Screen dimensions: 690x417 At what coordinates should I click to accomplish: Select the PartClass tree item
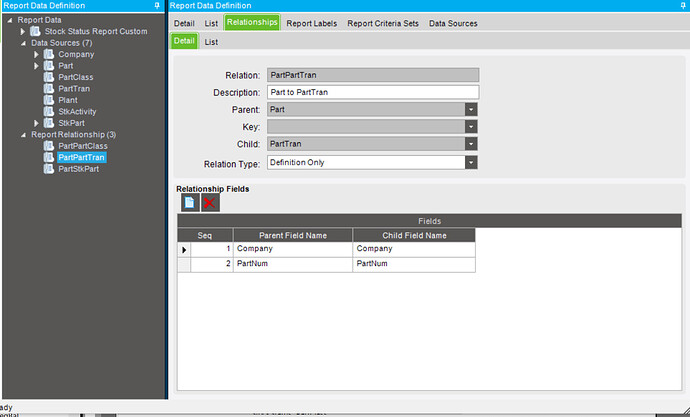tap(76, 77)
